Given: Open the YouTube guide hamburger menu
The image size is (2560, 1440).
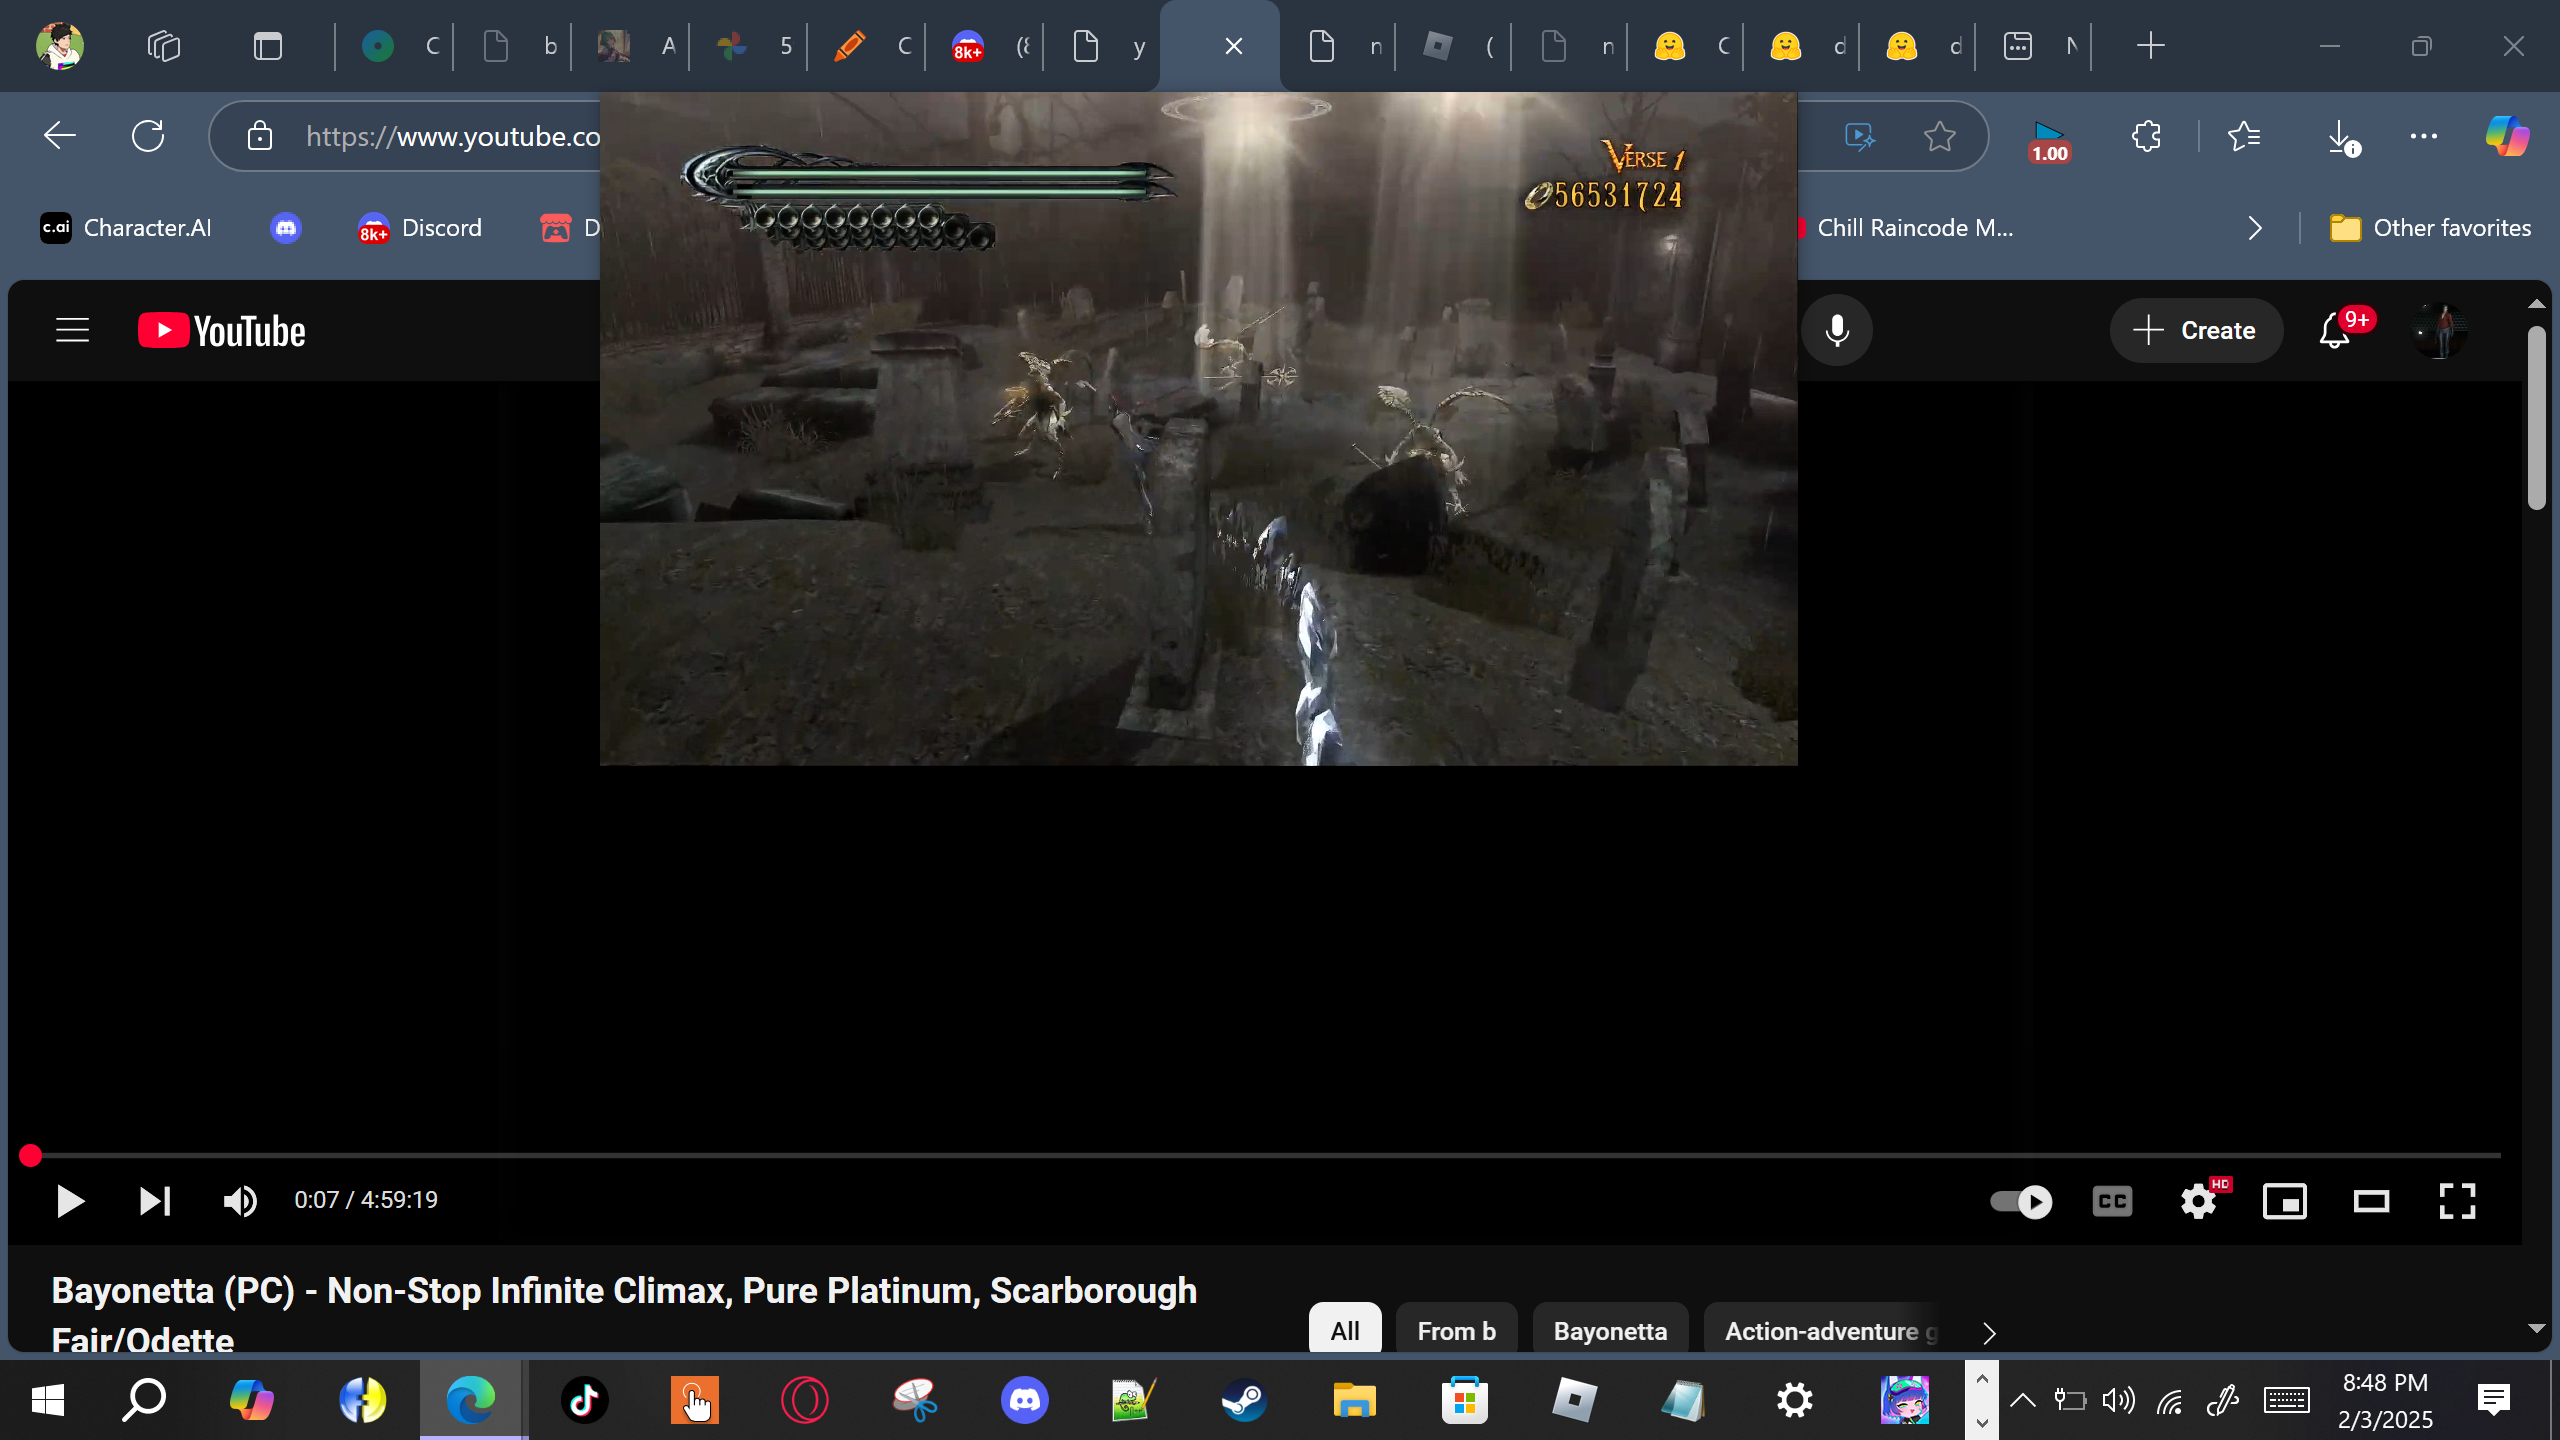Looking at the screenshot, I should tap(72, 331).
